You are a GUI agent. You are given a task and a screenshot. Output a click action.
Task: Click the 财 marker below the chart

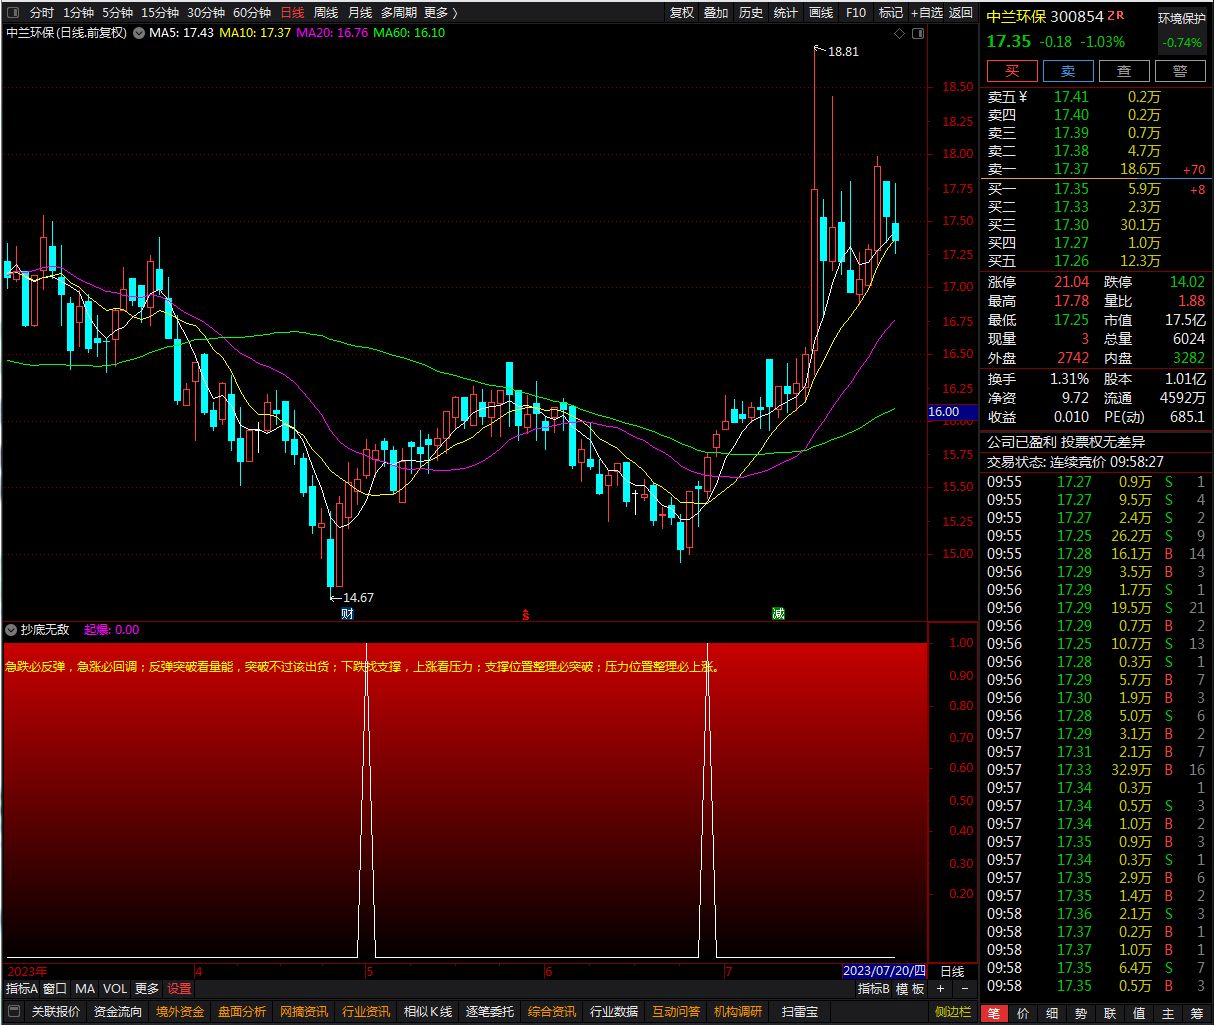pos(347,614)
